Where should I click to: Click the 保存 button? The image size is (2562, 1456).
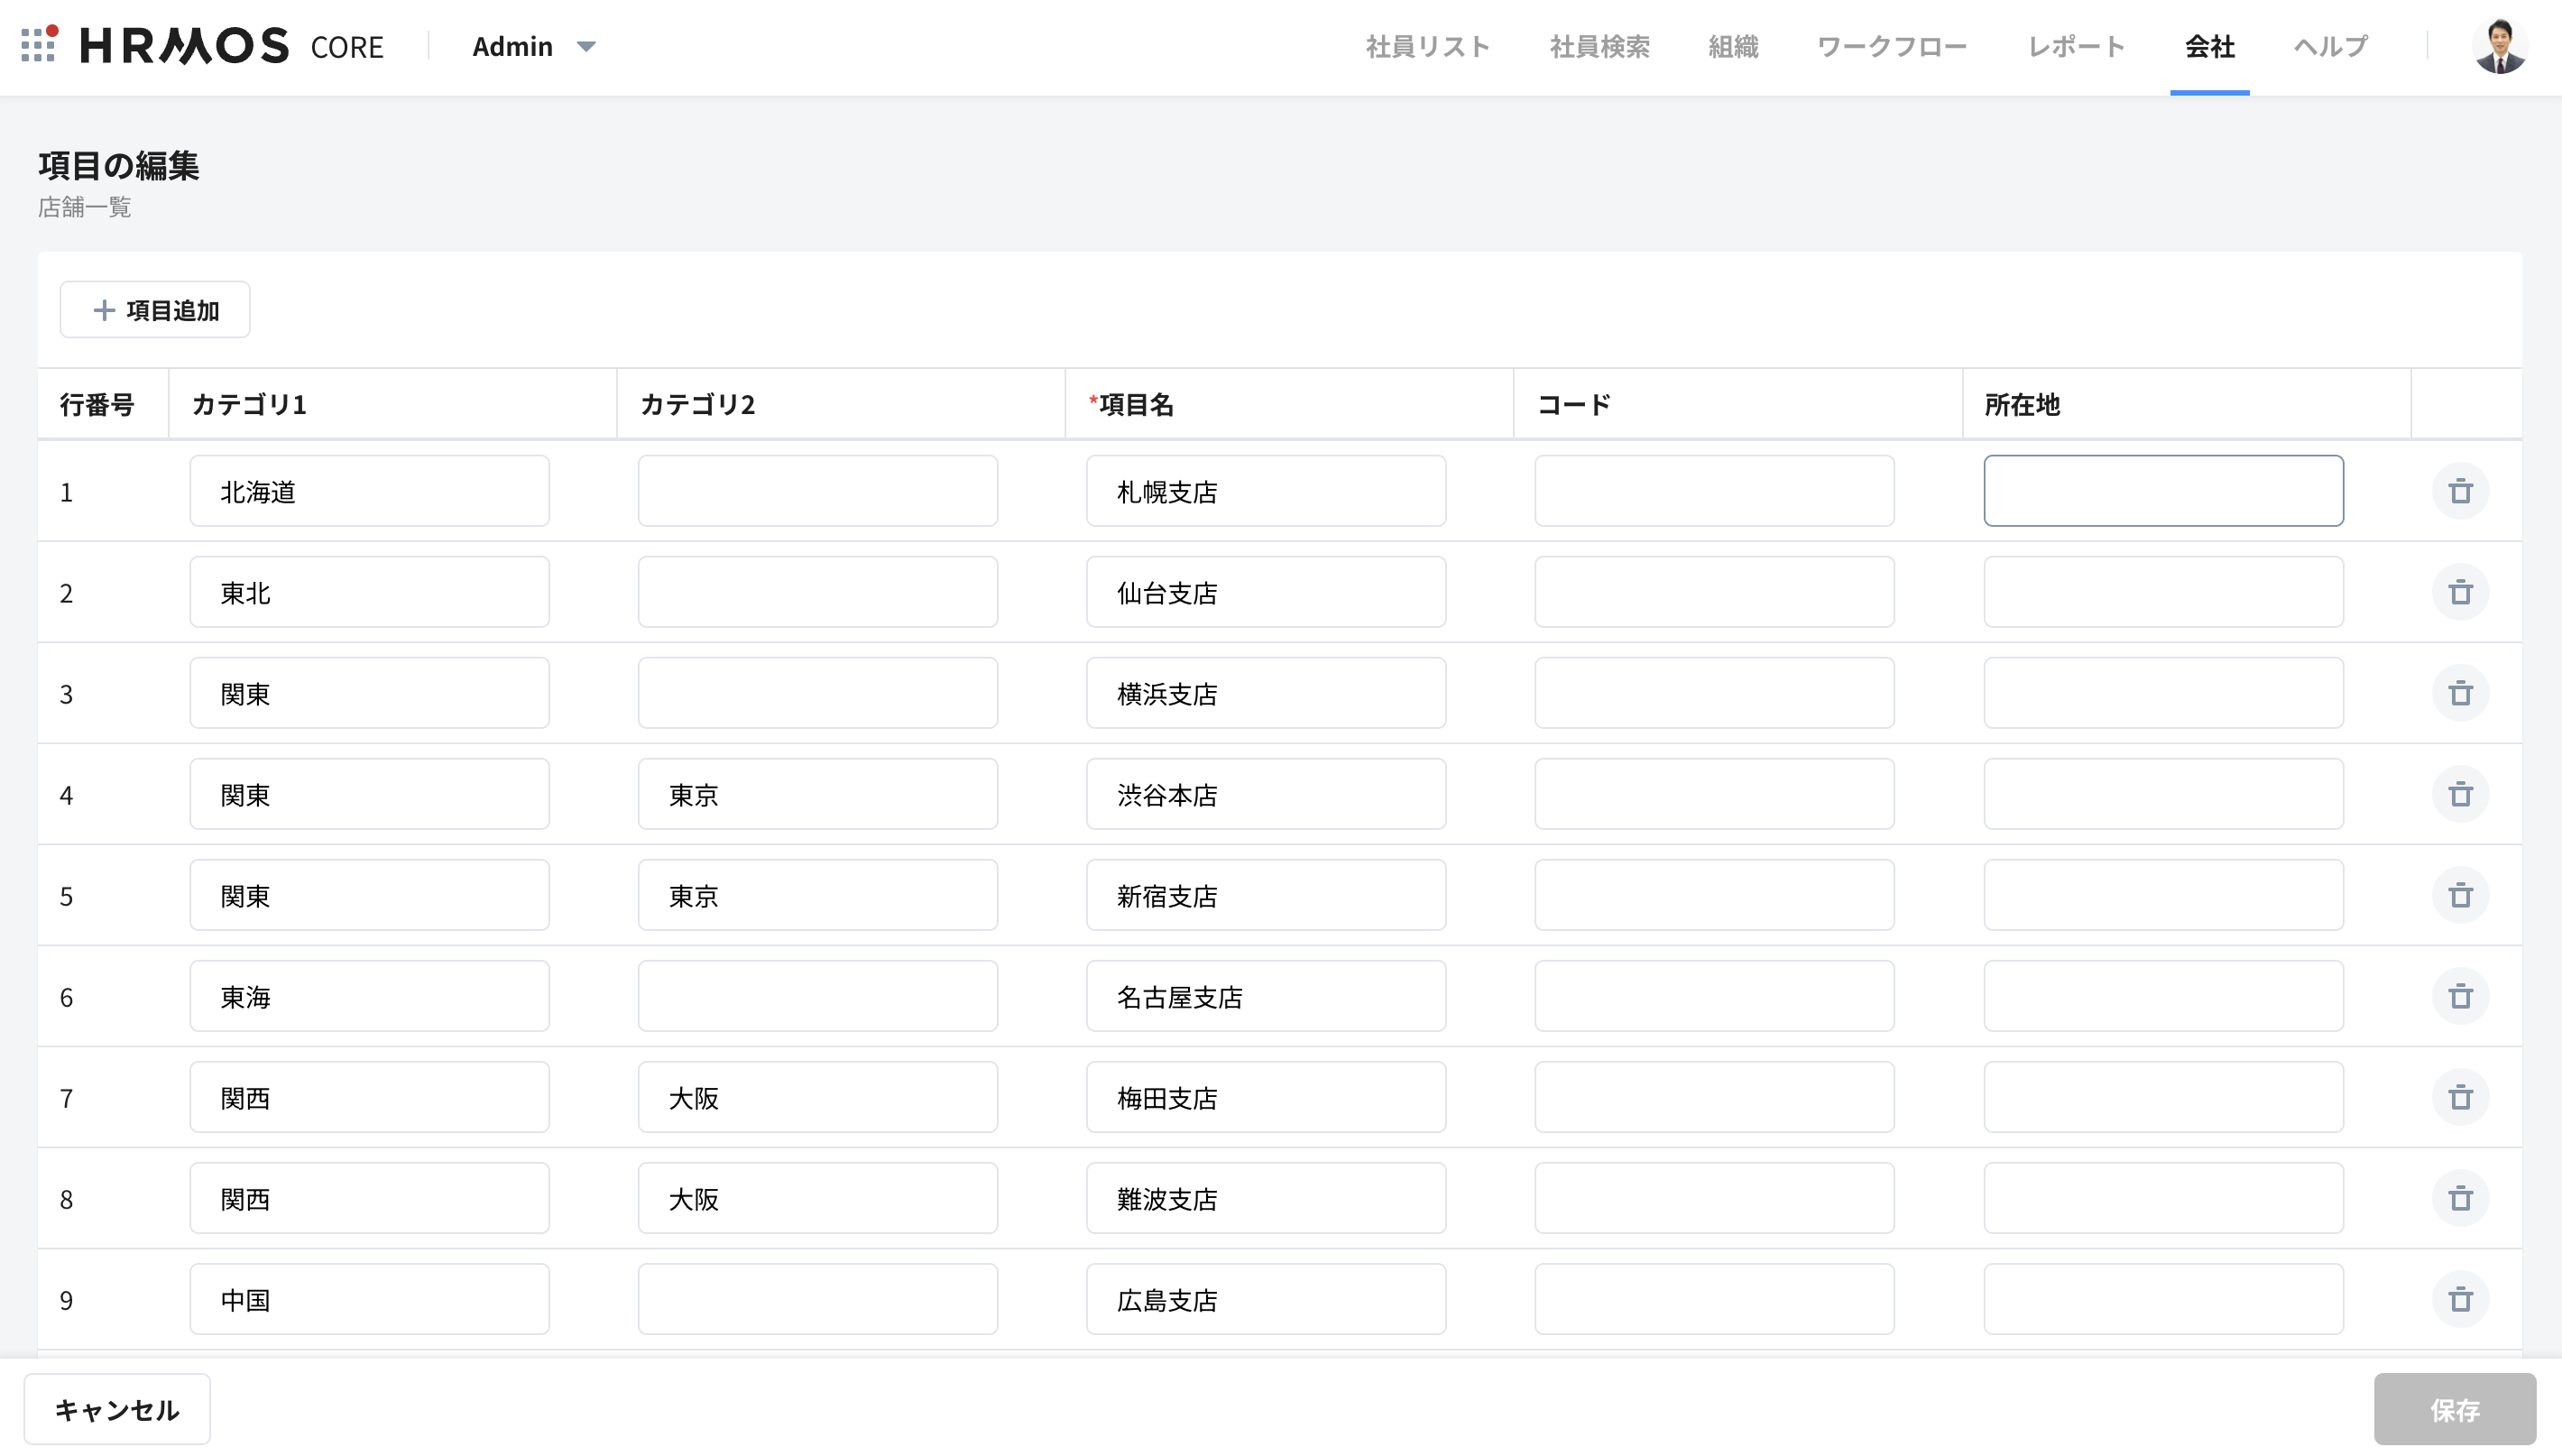pos(2454,1409)
